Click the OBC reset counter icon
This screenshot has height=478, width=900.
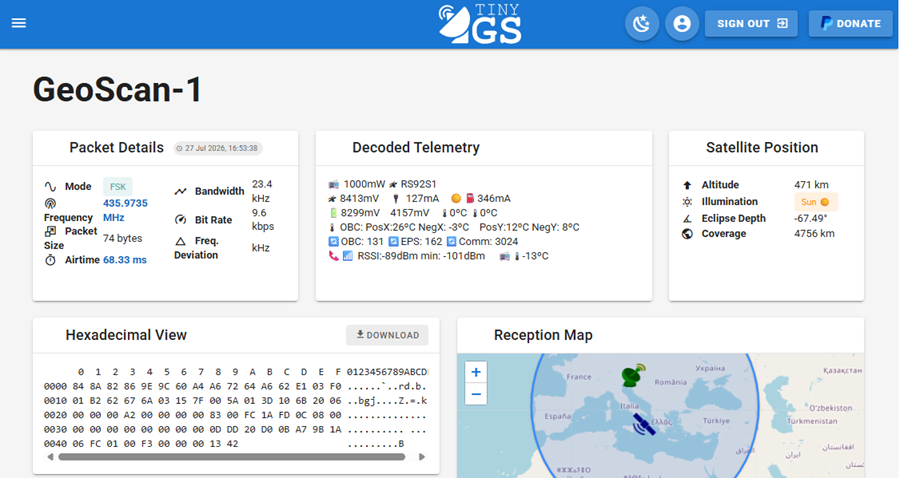point(333,242)
